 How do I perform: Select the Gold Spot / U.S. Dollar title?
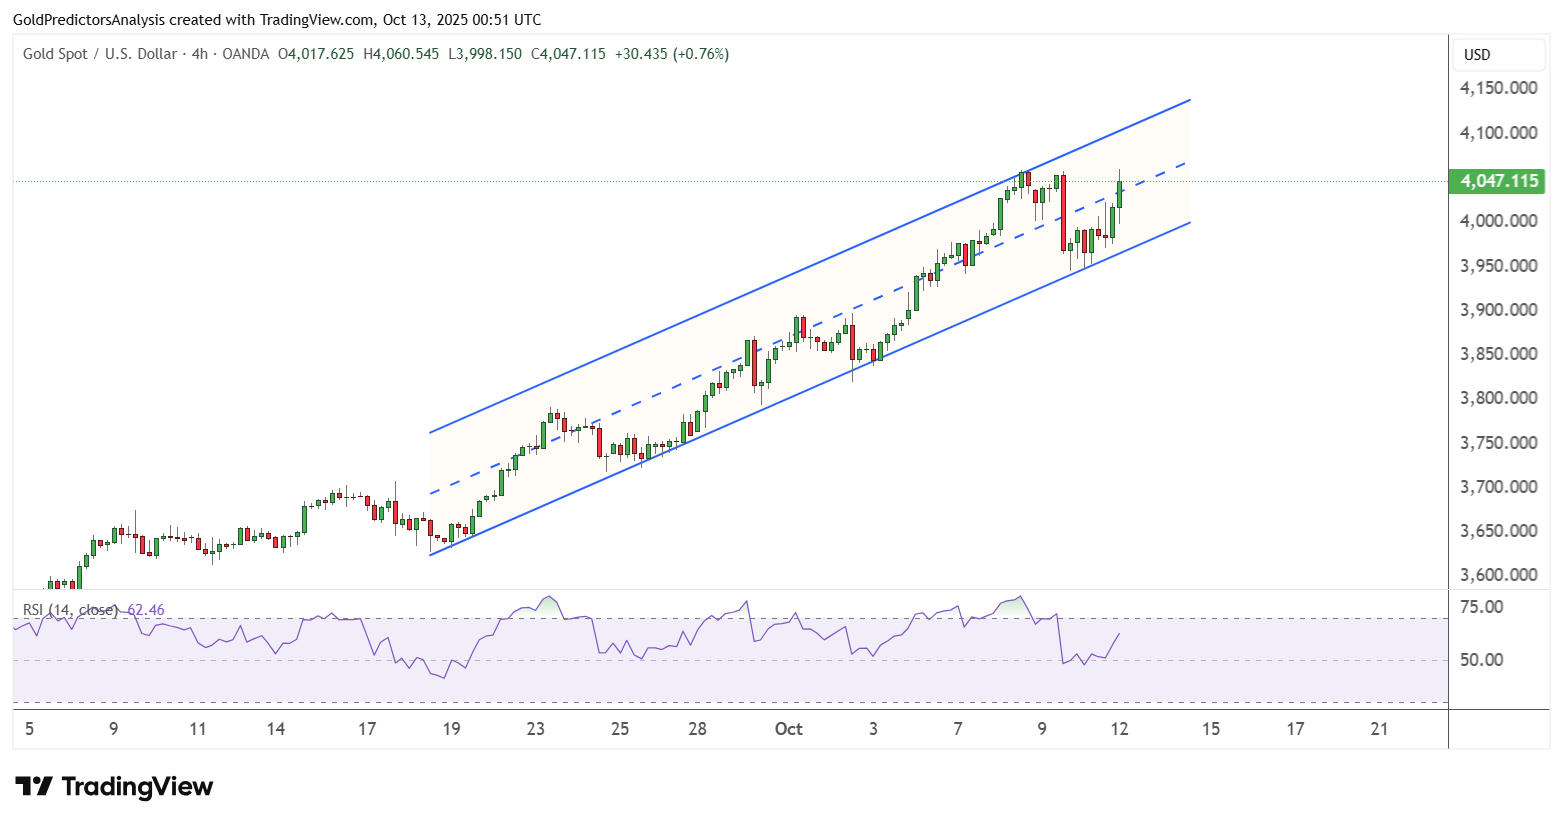tap(99, 54)
